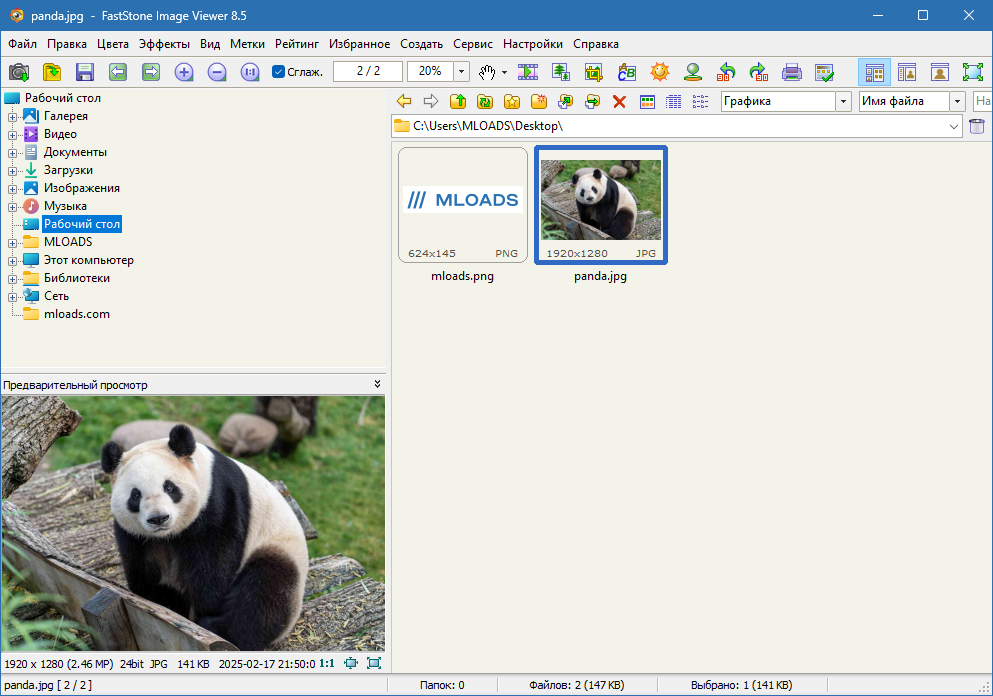Open the Favorites star folder icon
Image resolution: width=993 pixels, height=696 pixels.
pos(512,101)
